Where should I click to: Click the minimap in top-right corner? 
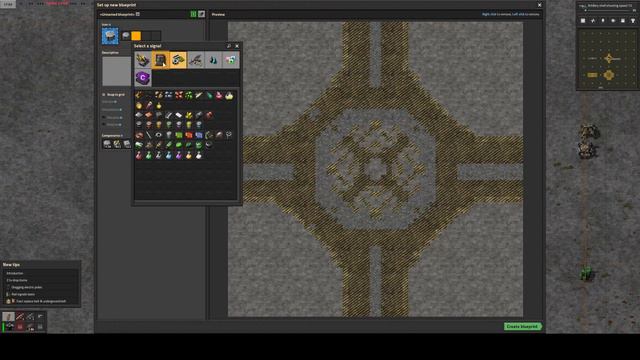pos(607,58)
